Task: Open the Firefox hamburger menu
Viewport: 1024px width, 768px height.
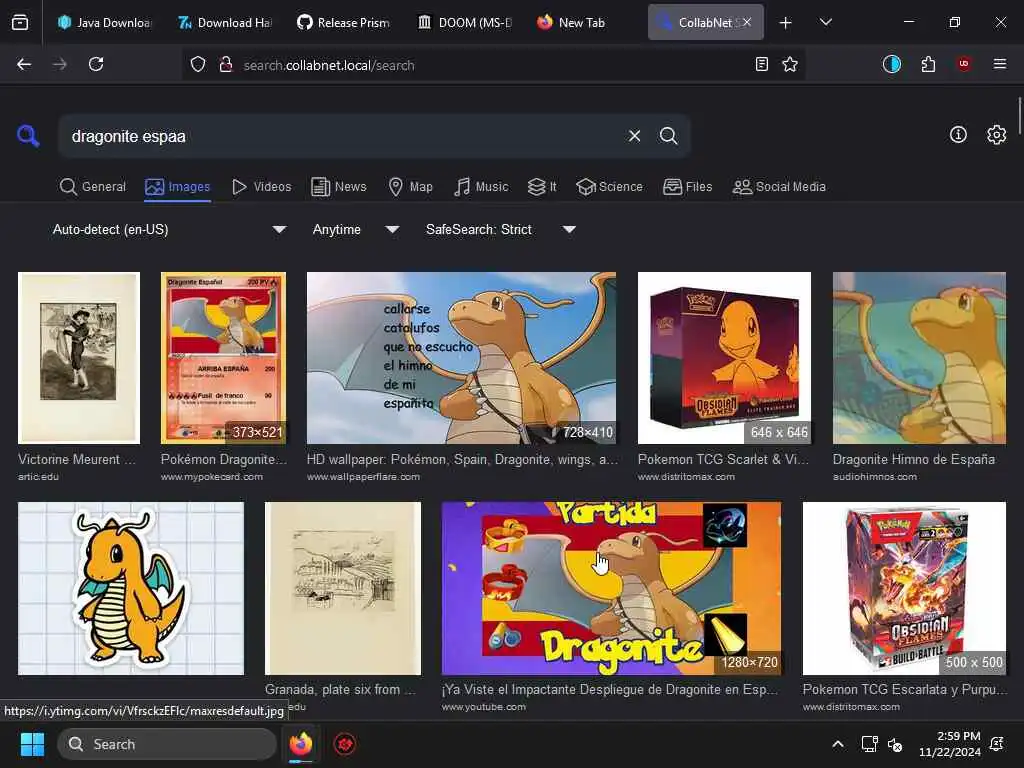Action: point(999,64)
